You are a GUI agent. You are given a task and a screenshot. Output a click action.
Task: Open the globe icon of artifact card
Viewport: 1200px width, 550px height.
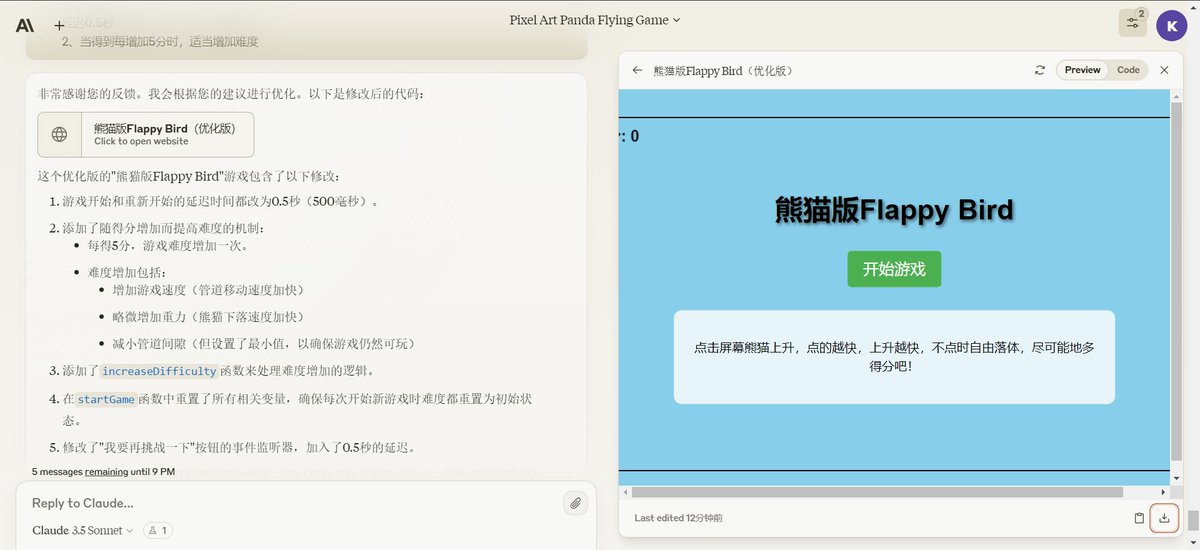[x=60, y=134]
